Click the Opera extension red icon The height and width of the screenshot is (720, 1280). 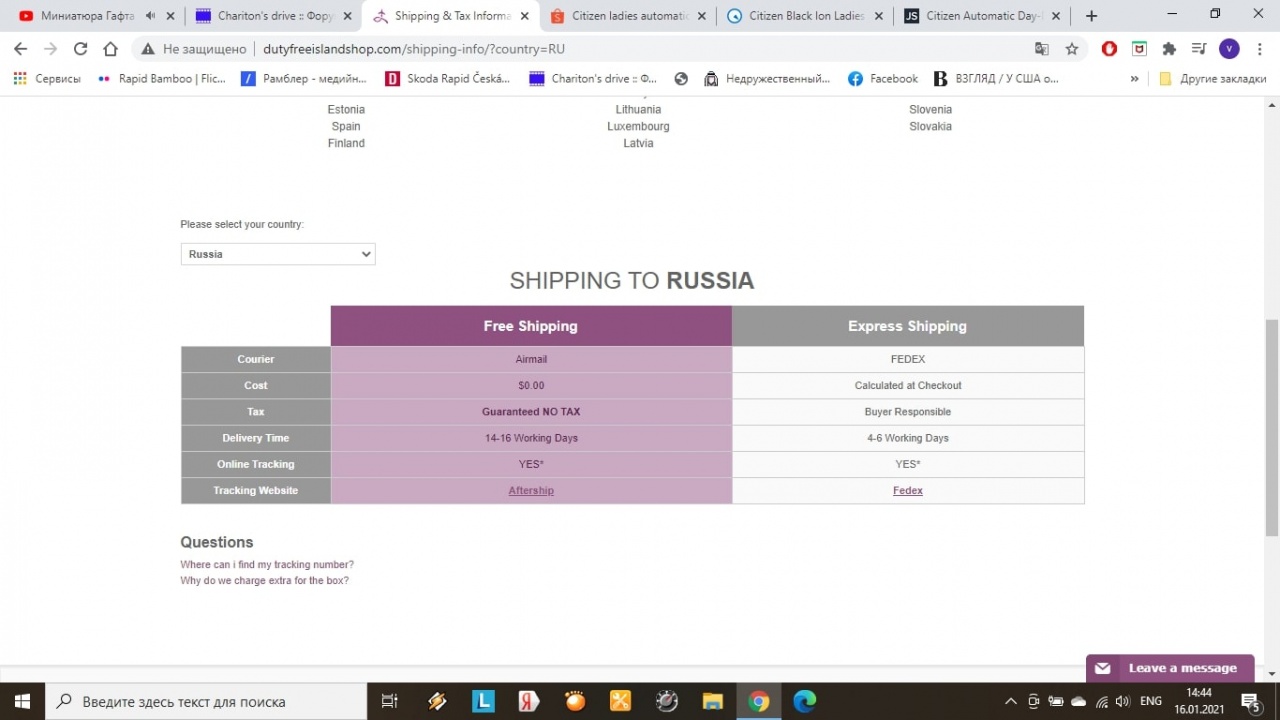[1109, 49]
